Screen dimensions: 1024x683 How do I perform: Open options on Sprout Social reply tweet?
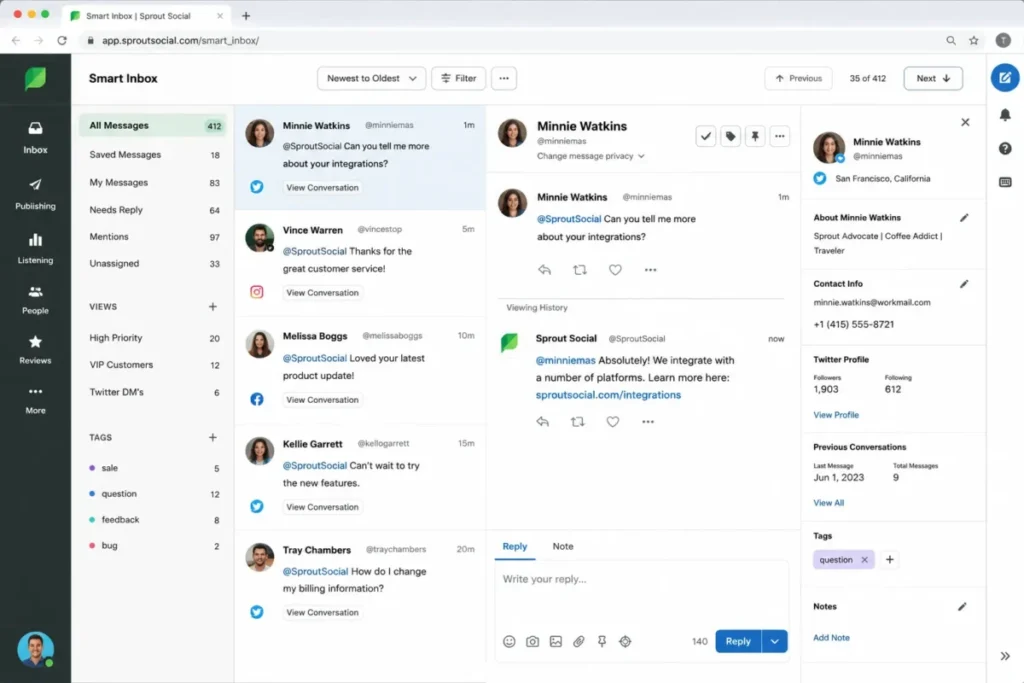tap(648, 422)
